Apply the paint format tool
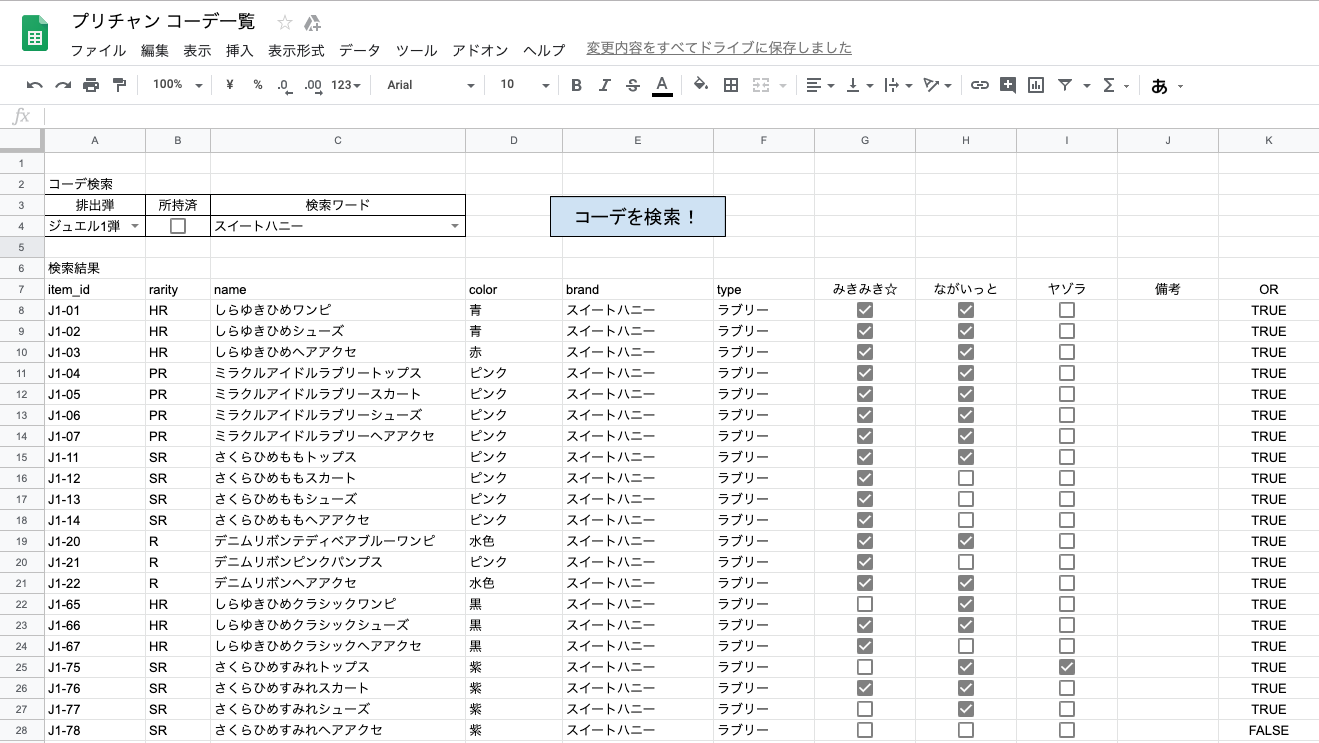 119,86
